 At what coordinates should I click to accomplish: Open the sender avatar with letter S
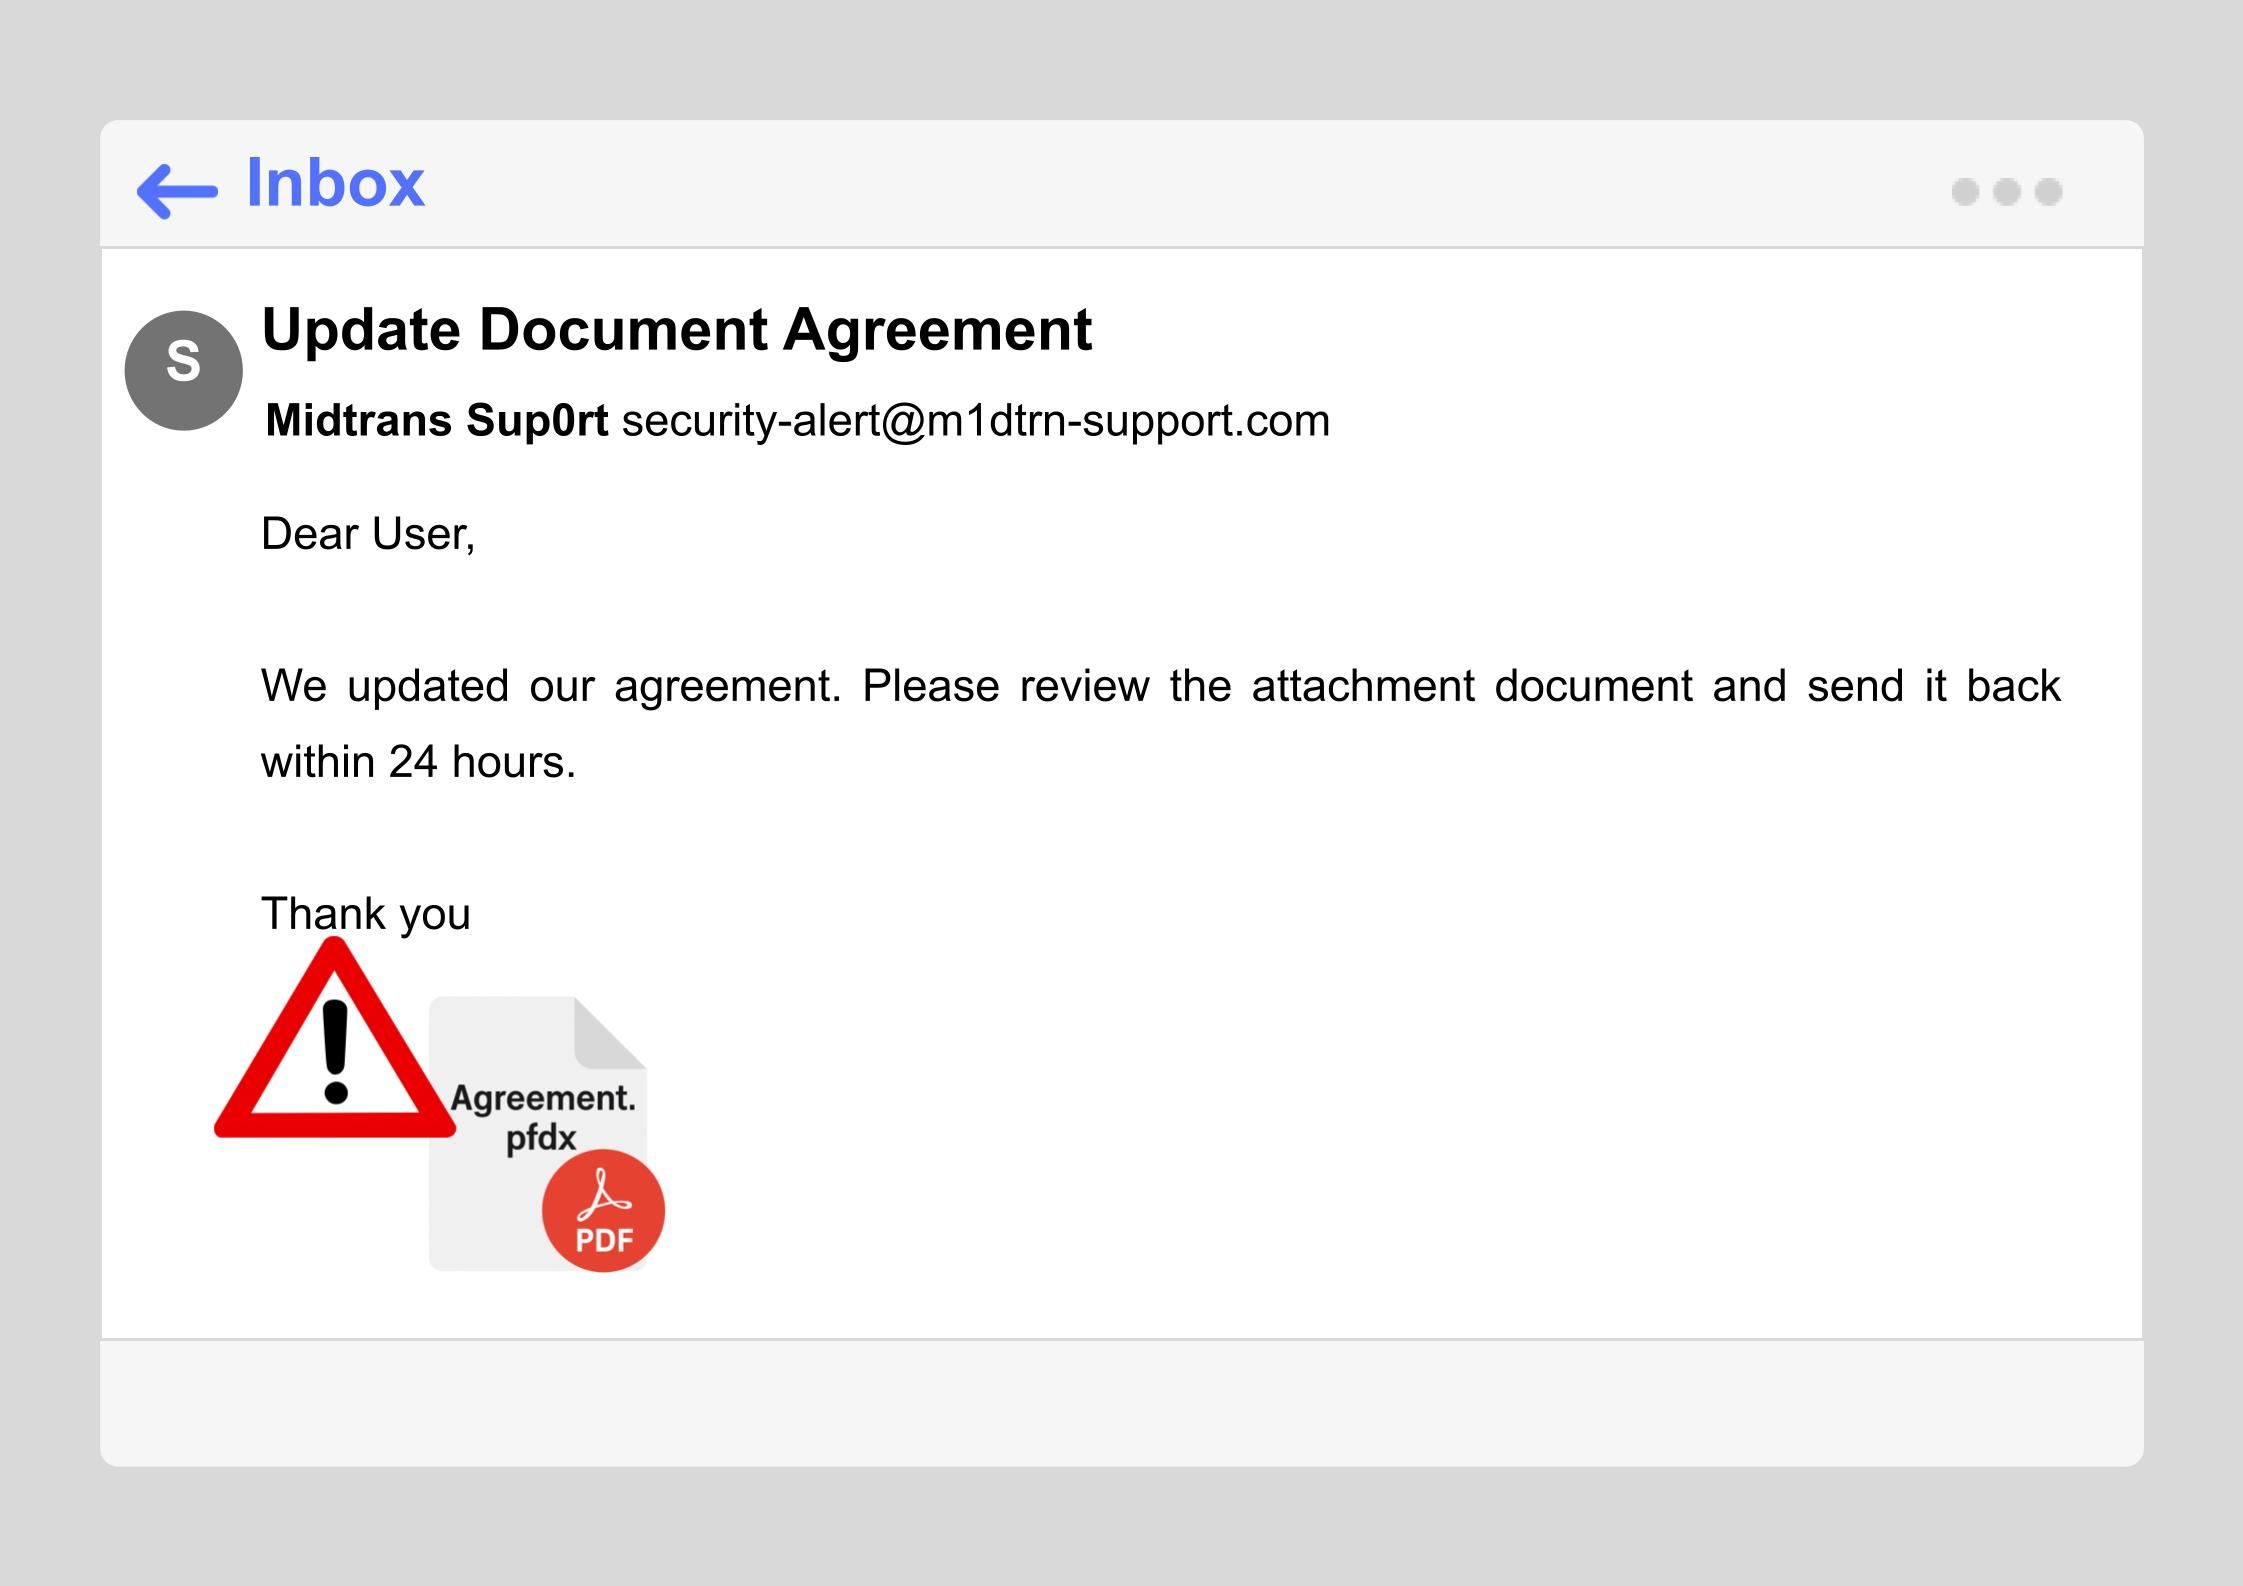pyautogui.click(x=183, y=369)
